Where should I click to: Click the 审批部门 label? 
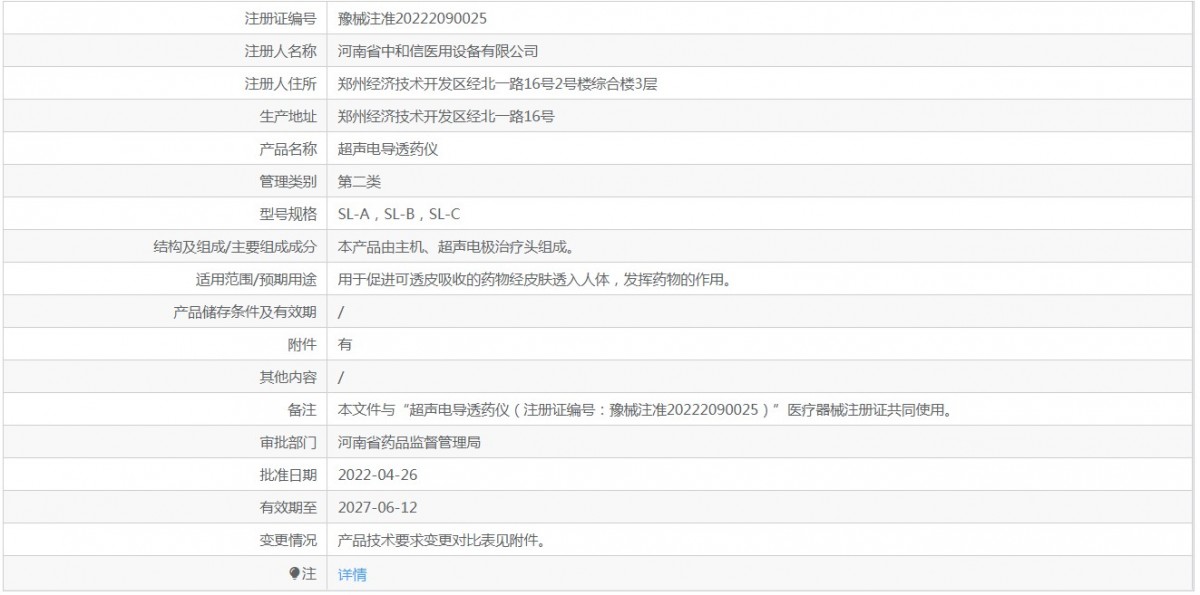click(287, 442)
